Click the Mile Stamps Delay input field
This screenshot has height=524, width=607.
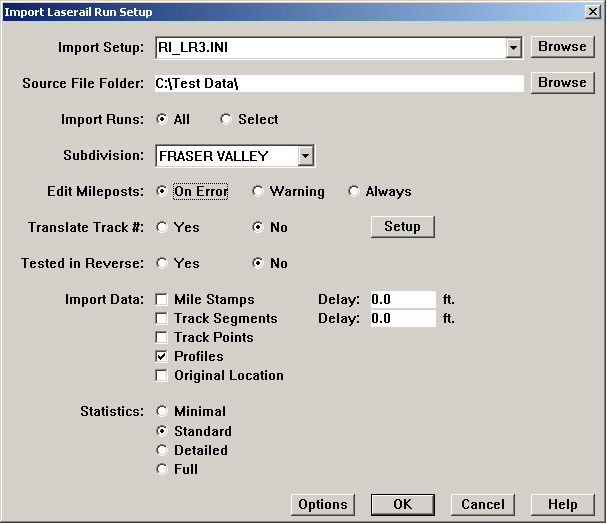[x=403, y=299]
